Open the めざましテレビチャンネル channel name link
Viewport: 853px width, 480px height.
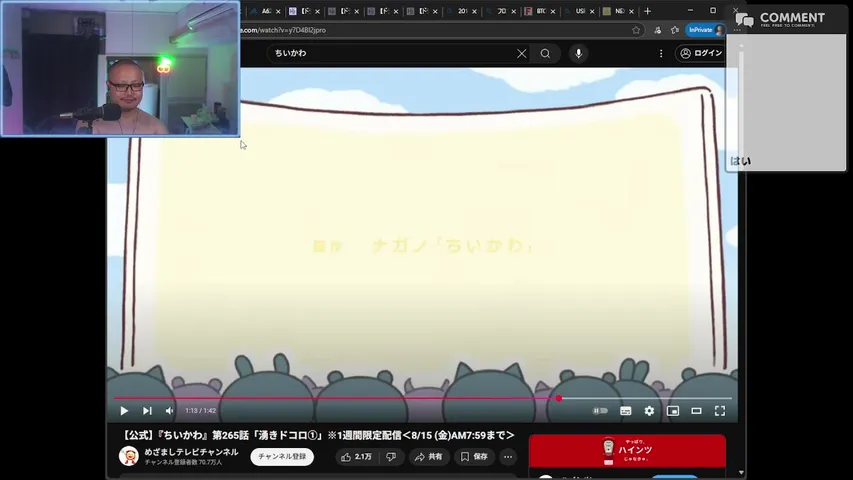(x=191, y=452)
